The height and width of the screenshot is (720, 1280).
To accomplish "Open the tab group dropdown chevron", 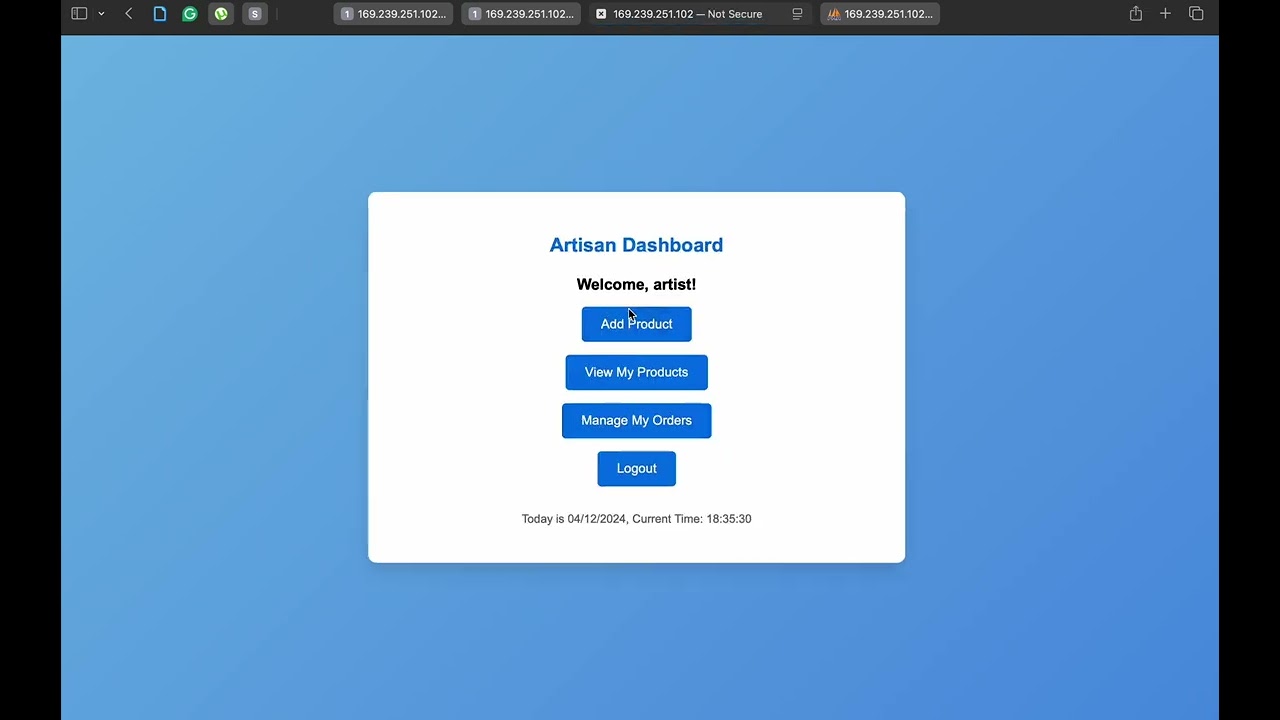I will pyautogui.click(x=101, y=14).
